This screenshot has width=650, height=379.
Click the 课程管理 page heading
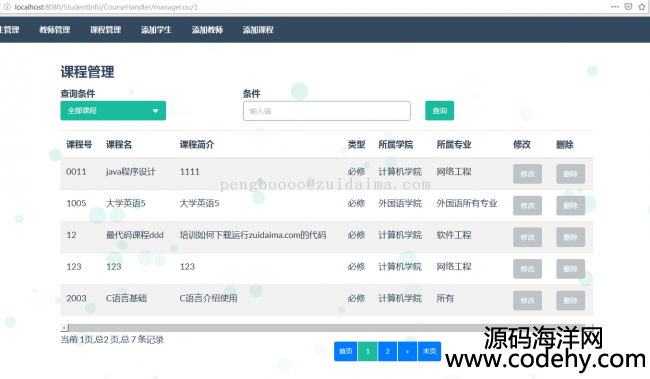click(87, 72)
